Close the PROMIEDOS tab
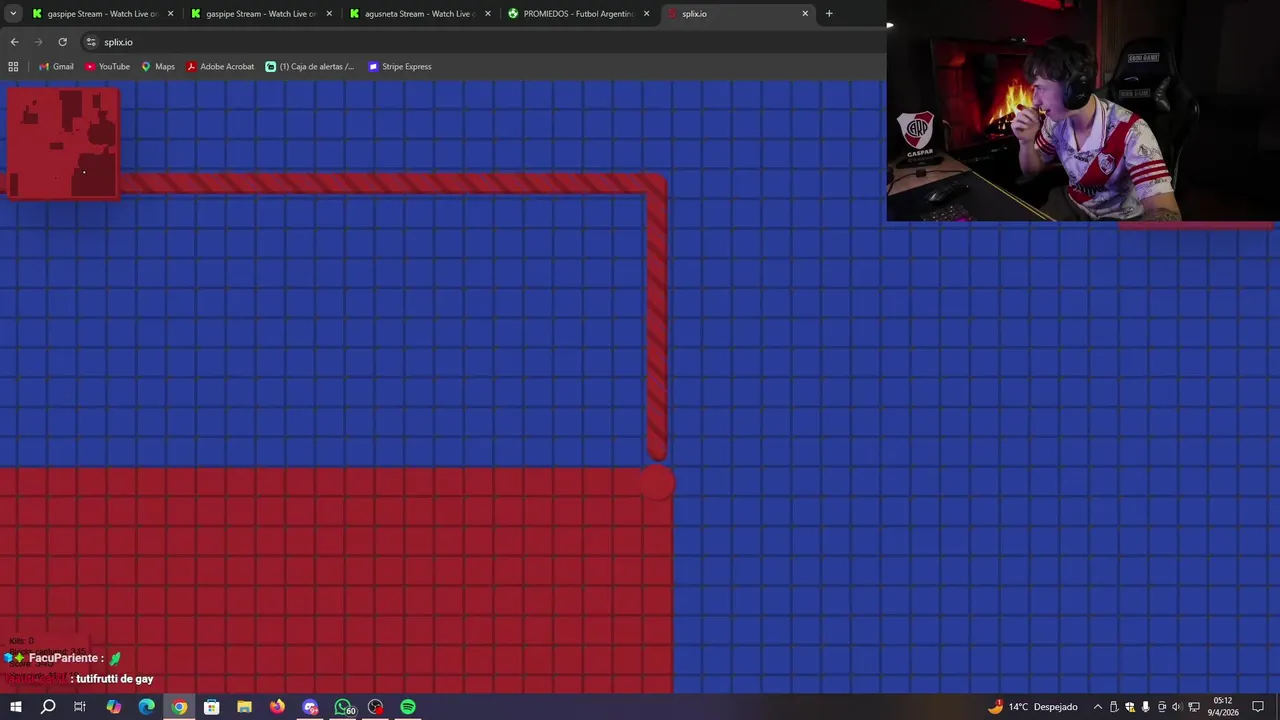This screenshot has width=1280, height=720. pyautogui.click(x=647, y=14)
